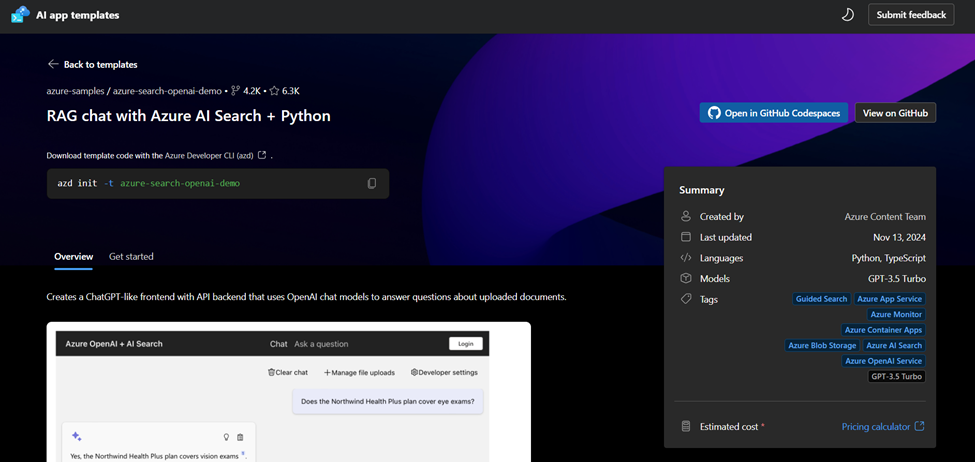Click the sparkle icon in preview answer
975x462 pixels.
(76, 437)
